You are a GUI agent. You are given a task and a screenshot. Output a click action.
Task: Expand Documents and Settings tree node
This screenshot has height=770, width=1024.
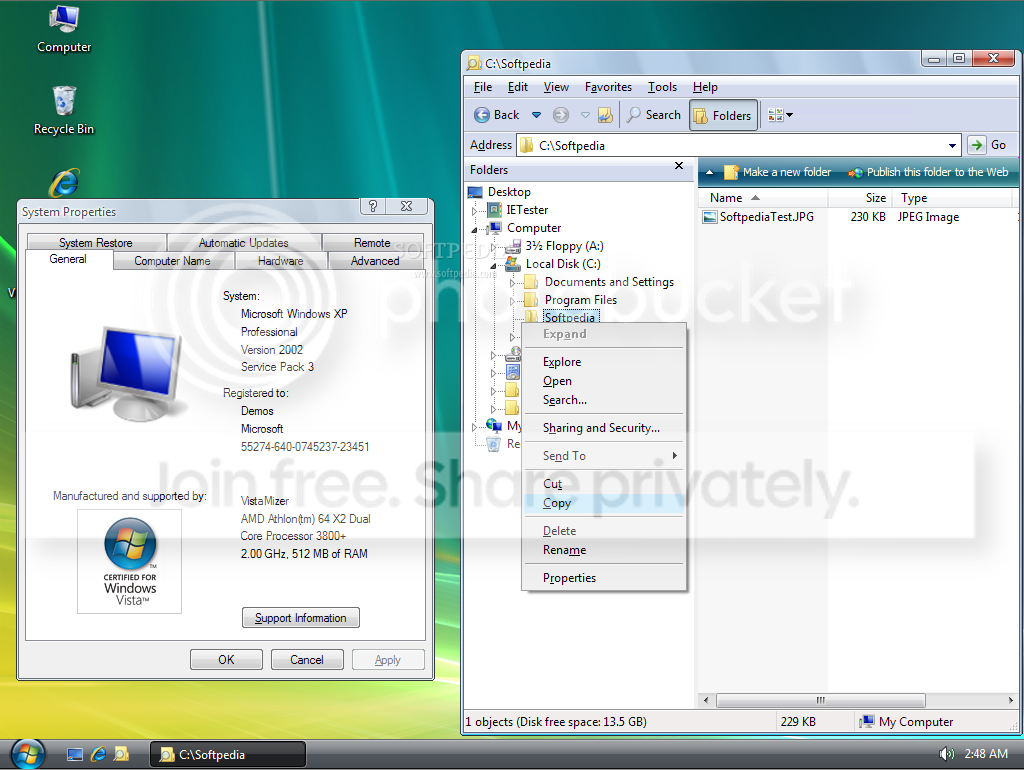[512, 282]
